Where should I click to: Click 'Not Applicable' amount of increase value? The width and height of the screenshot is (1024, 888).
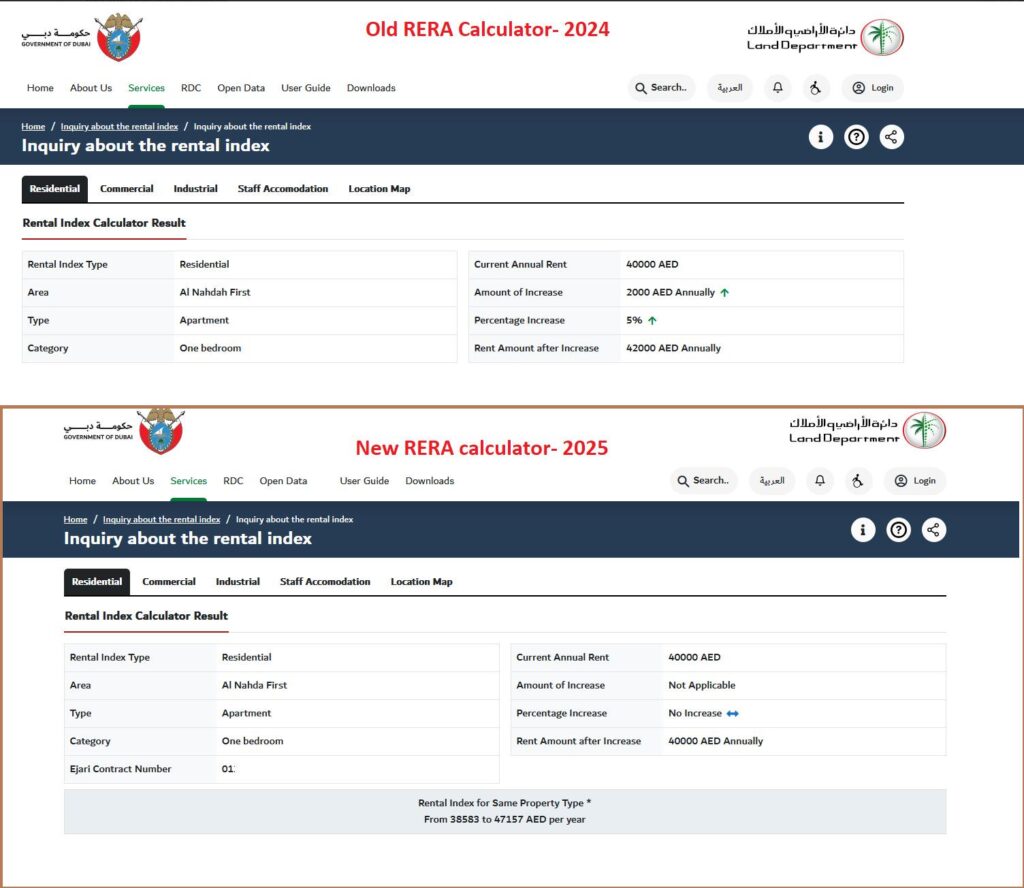[x=701, y=686]
